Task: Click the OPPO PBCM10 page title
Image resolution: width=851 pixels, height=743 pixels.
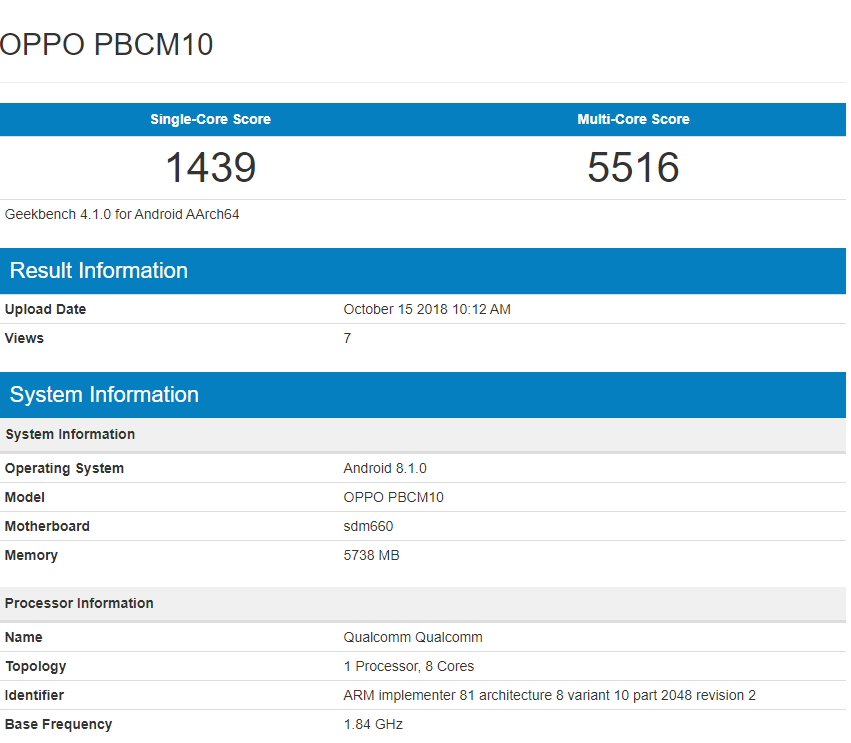Action: 106,45
